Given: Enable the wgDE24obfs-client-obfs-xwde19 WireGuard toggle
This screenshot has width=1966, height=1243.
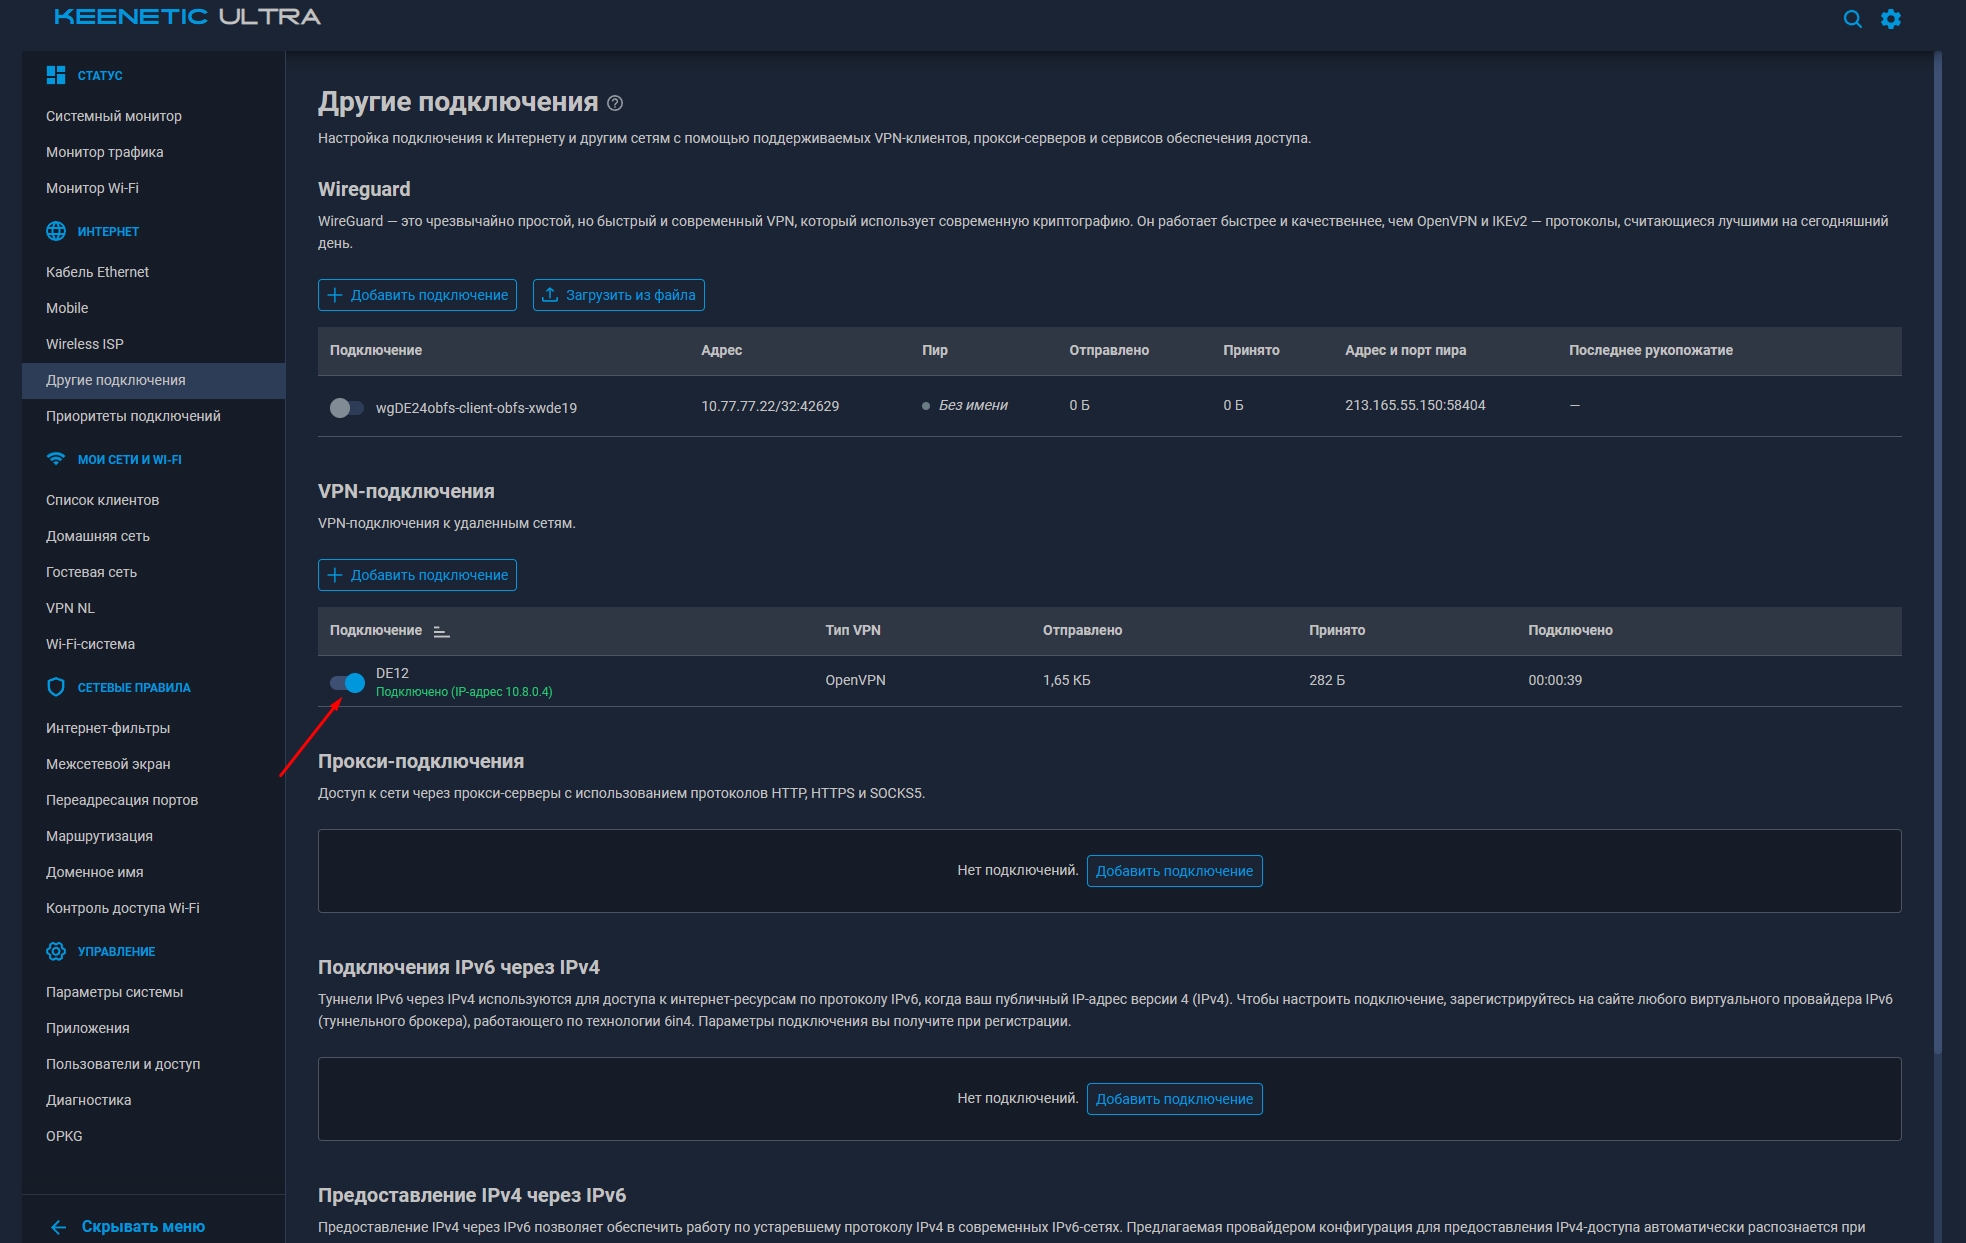Looking at the screenshot, I should (x=349, y=407).
